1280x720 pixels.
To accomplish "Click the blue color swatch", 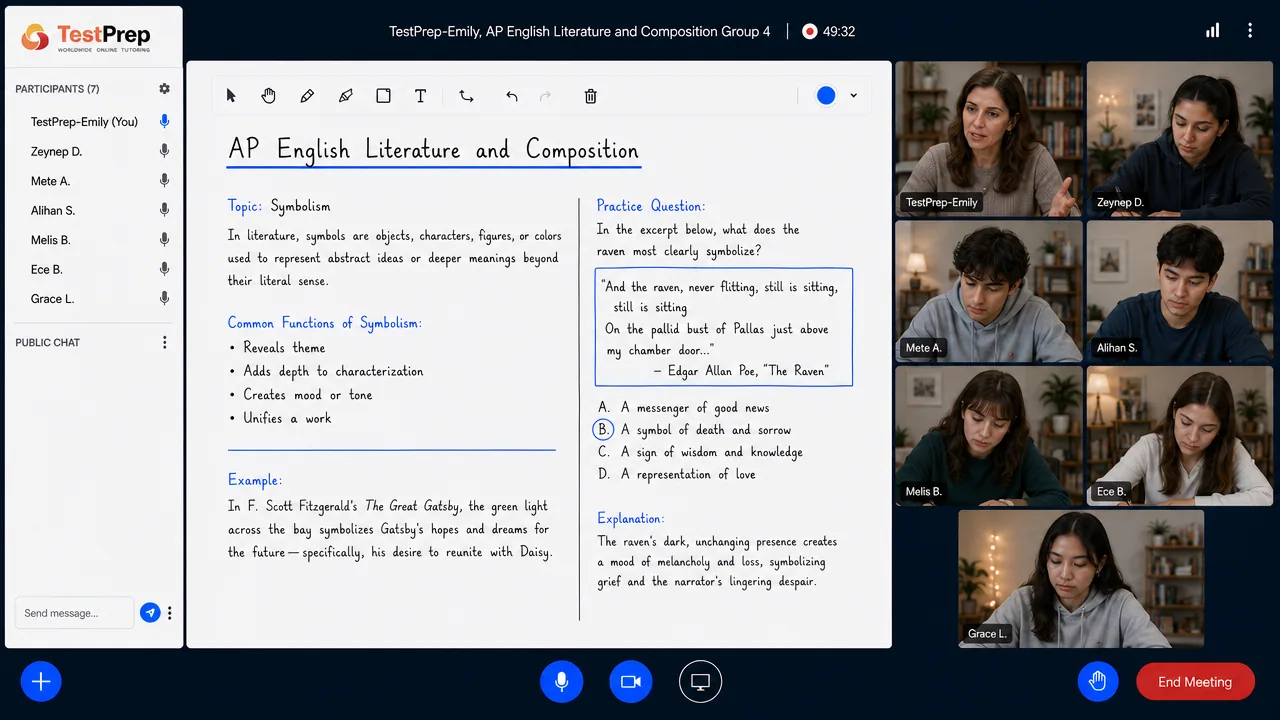I will pyautogui.click(x=826, y=96).
